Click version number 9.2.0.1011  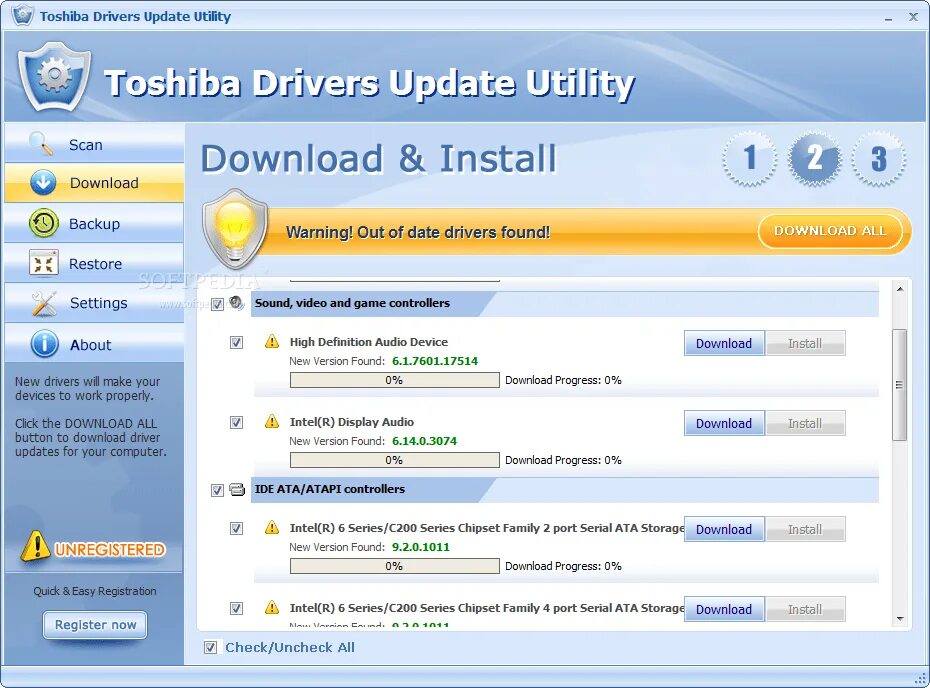point(421,547)
